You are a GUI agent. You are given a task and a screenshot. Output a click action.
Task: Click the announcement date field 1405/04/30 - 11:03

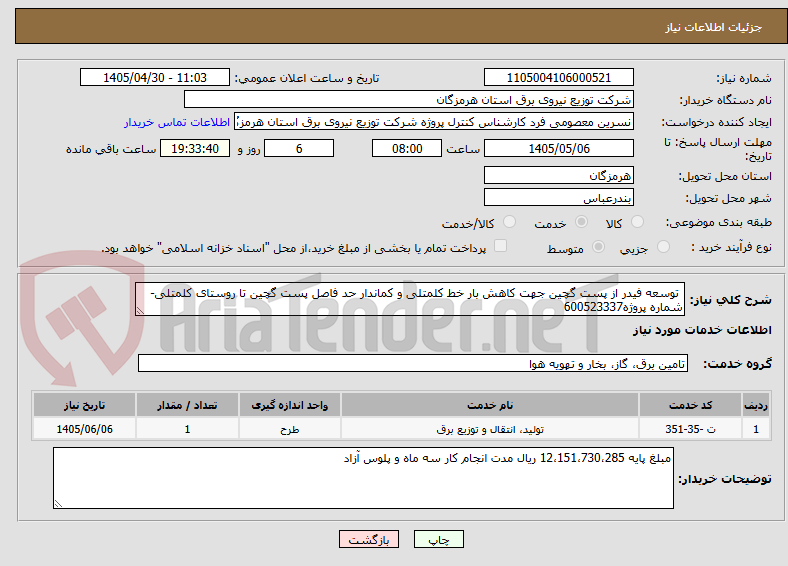(155, 77)
